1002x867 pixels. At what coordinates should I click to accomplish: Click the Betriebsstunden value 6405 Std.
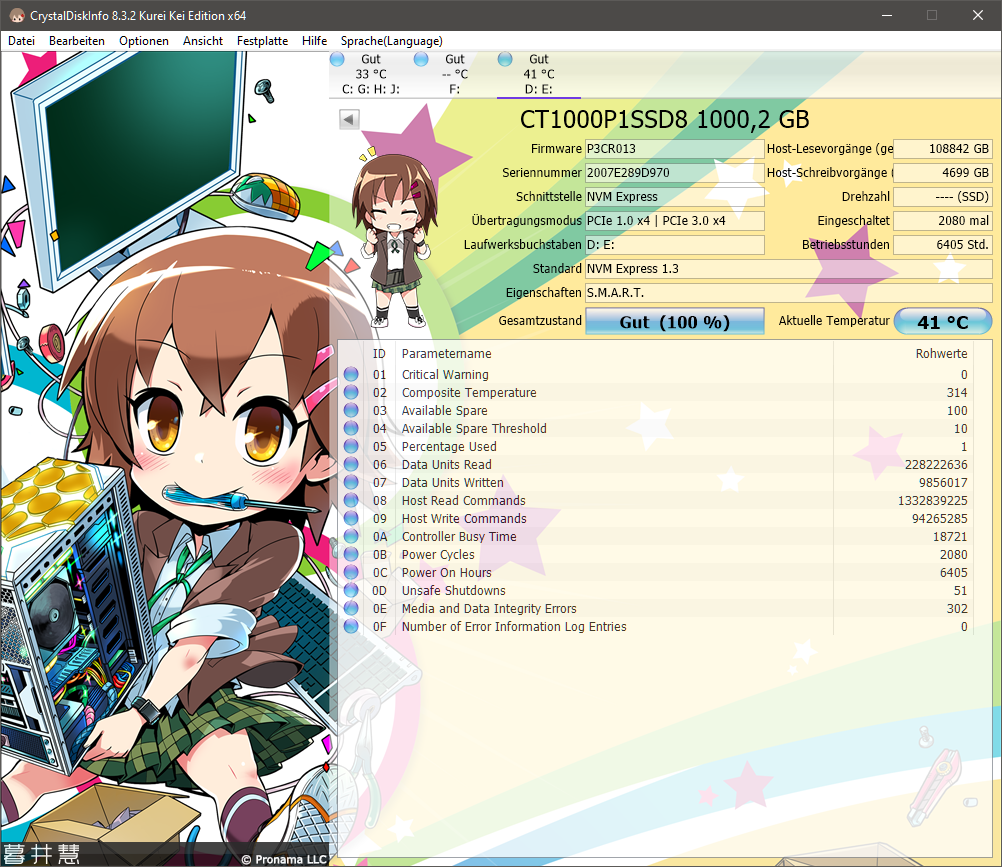tap(943, 245)
